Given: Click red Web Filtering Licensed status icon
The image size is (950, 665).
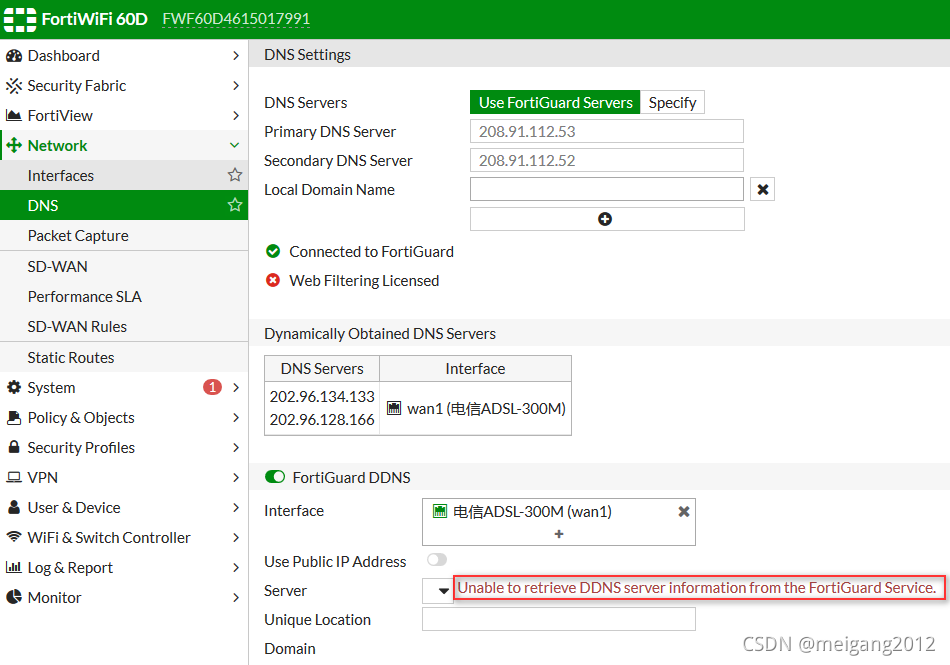Looking at the screenshot, I should [x=273, y=280].
